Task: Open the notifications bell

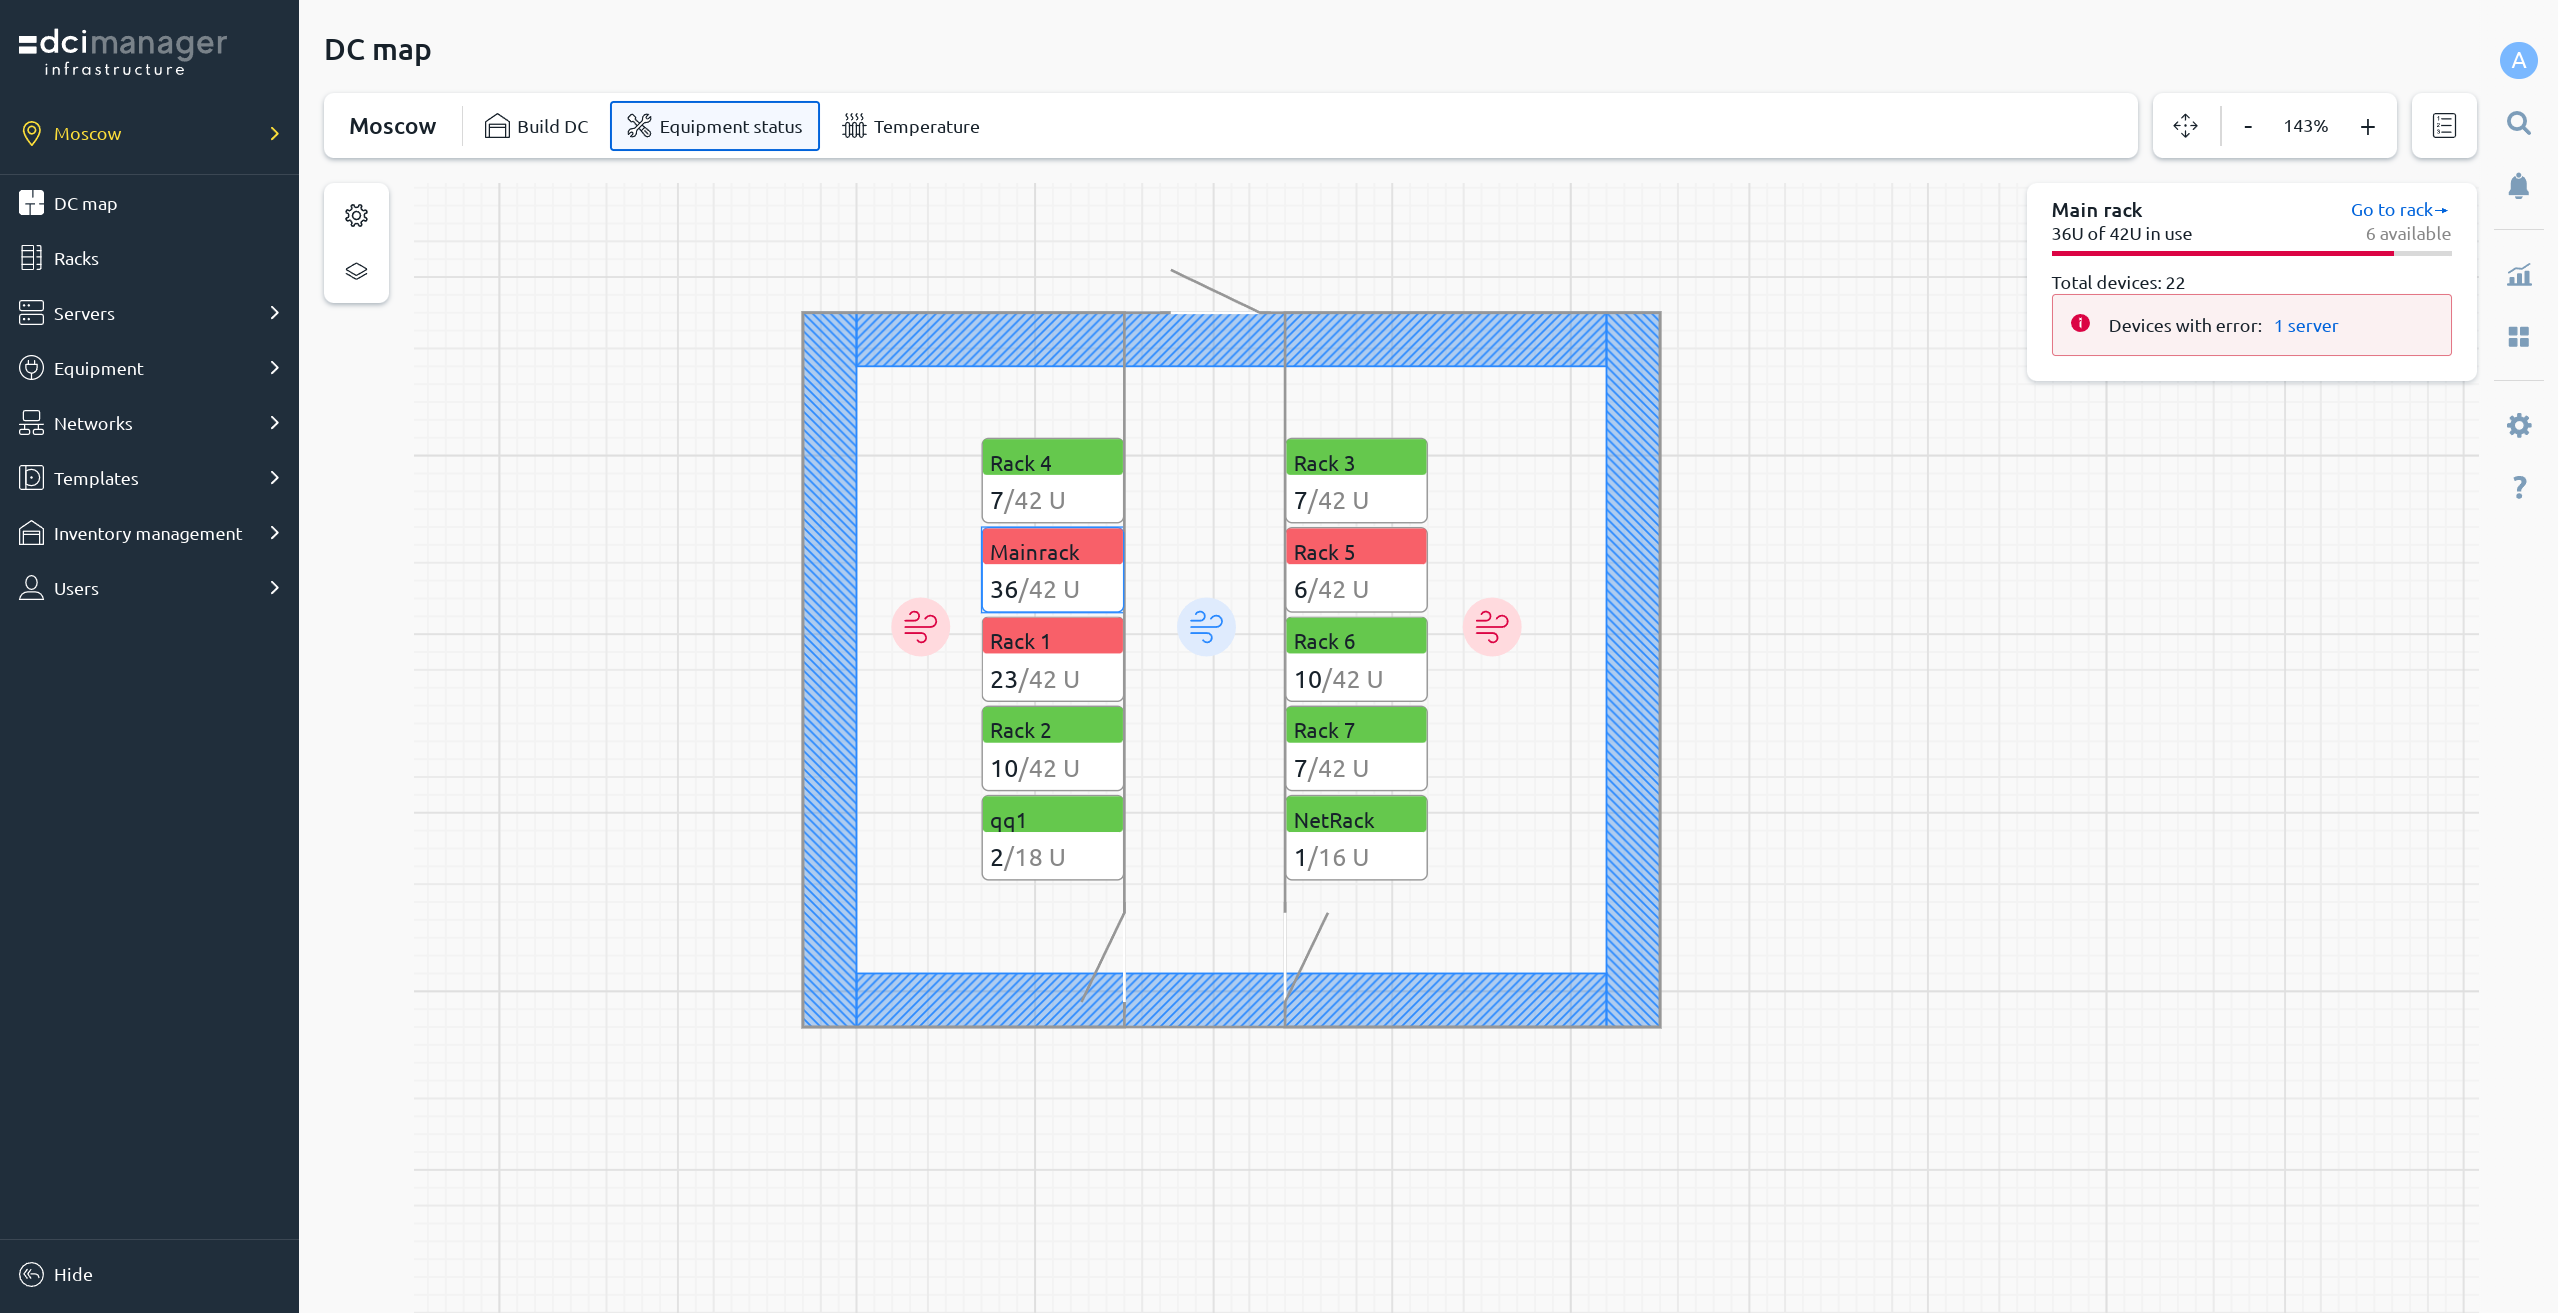Action: 2518,186
